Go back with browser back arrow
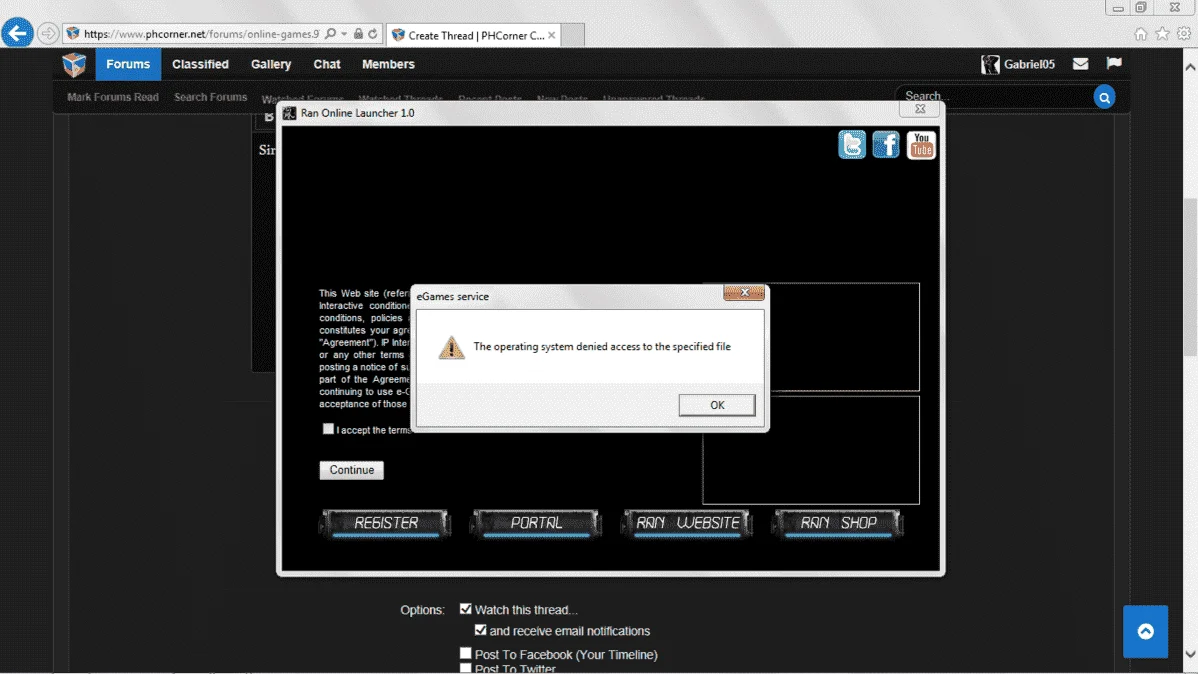1198x674 pixels. click(17, 34)
